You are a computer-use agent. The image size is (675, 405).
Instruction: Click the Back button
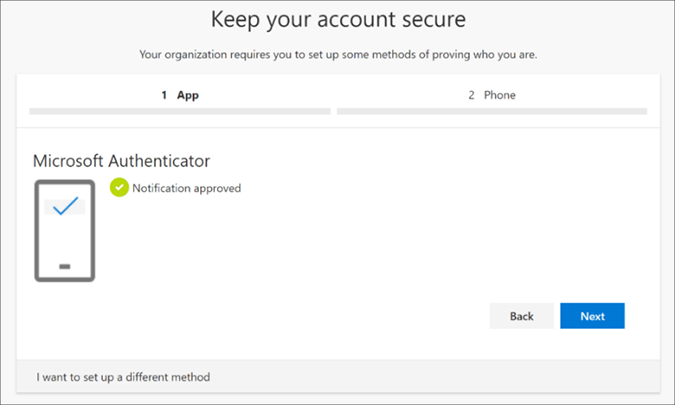coord(522,316)
